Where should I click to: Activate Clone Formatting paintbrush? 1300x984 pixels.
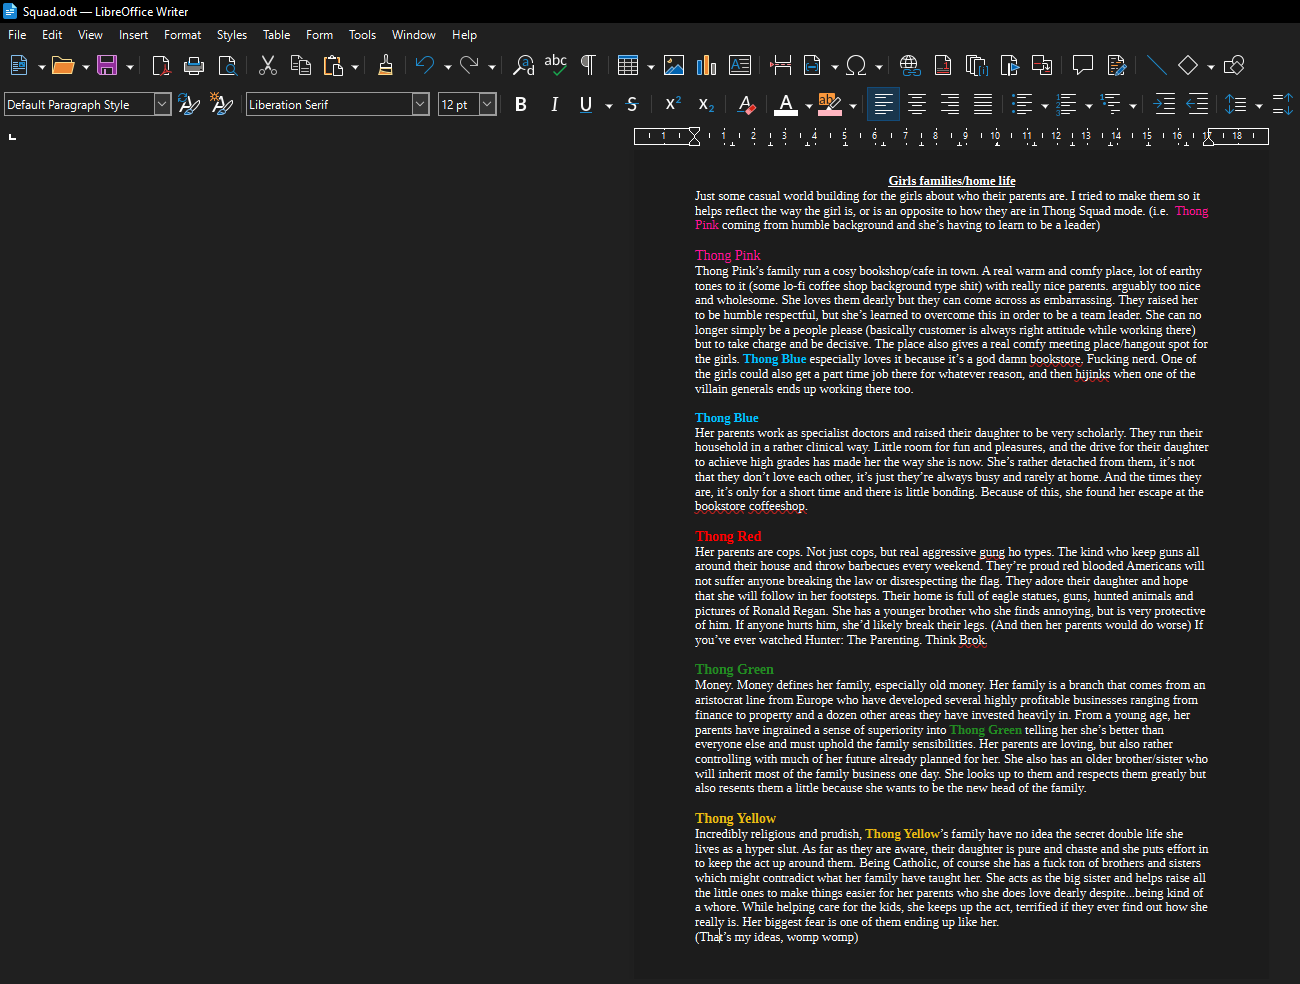[385, 66]
